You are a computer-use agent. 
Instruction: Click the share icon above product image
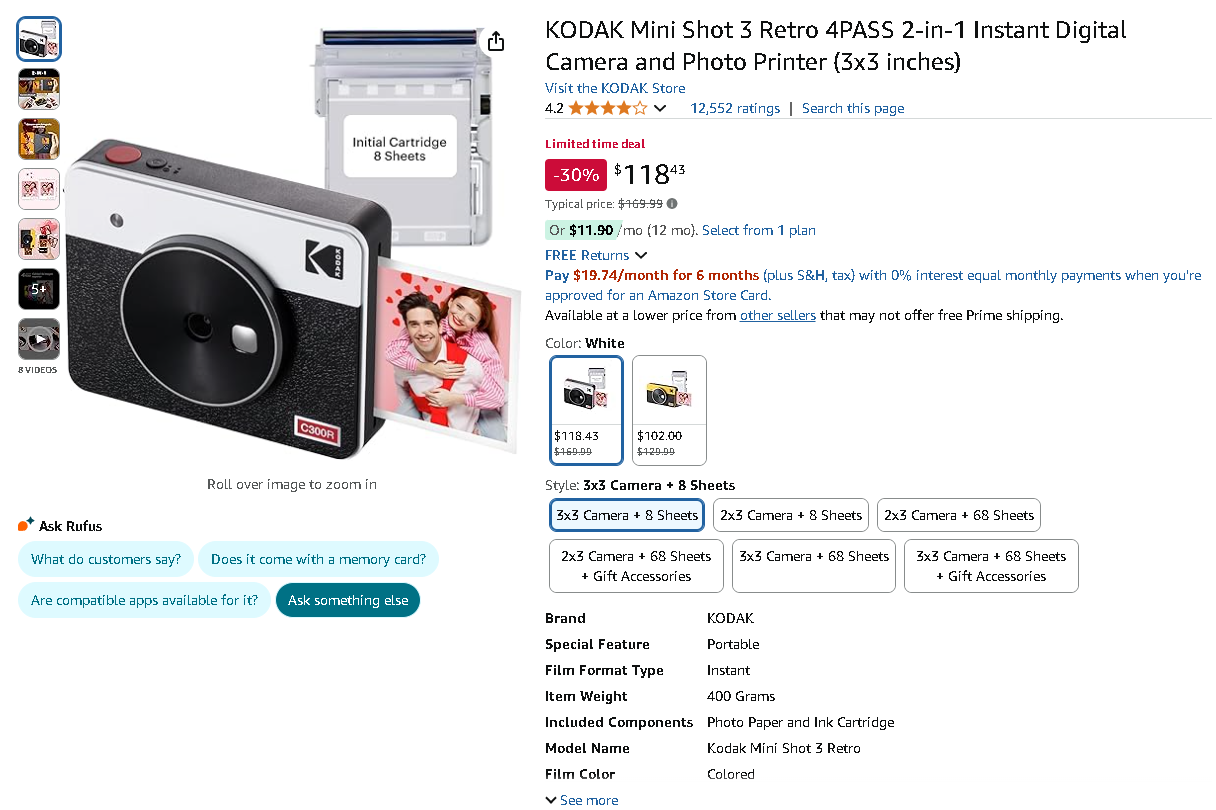click(496, 41)
